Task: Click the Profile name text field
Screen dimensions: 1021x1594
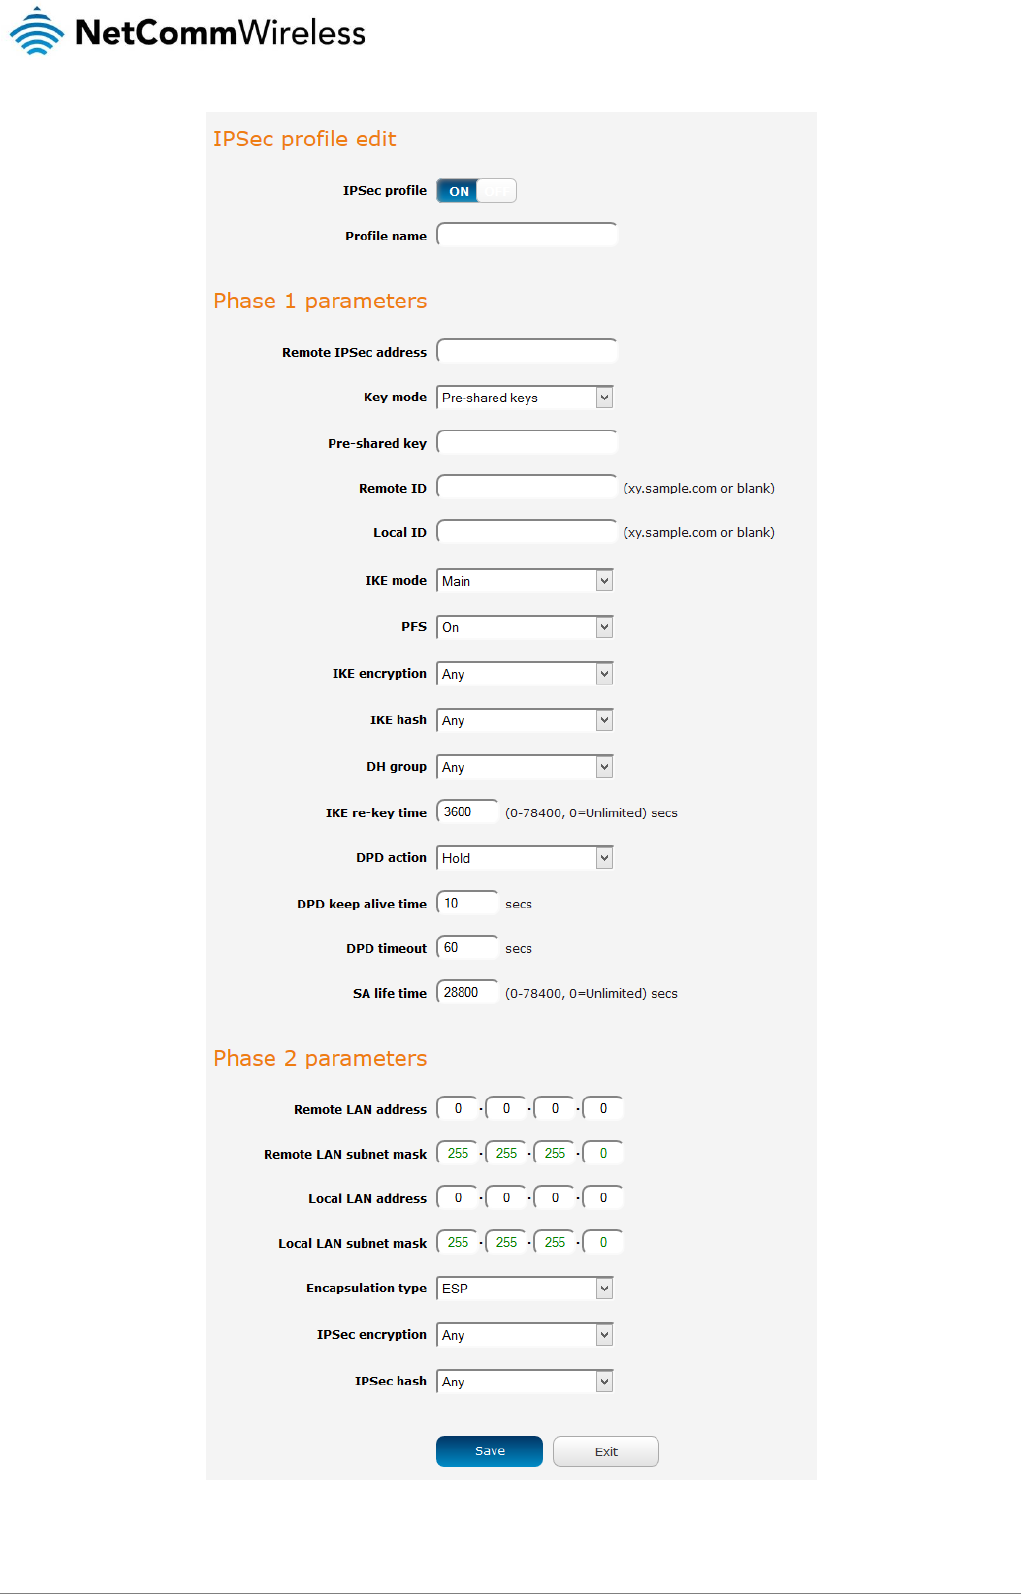Action: [526, 235]
